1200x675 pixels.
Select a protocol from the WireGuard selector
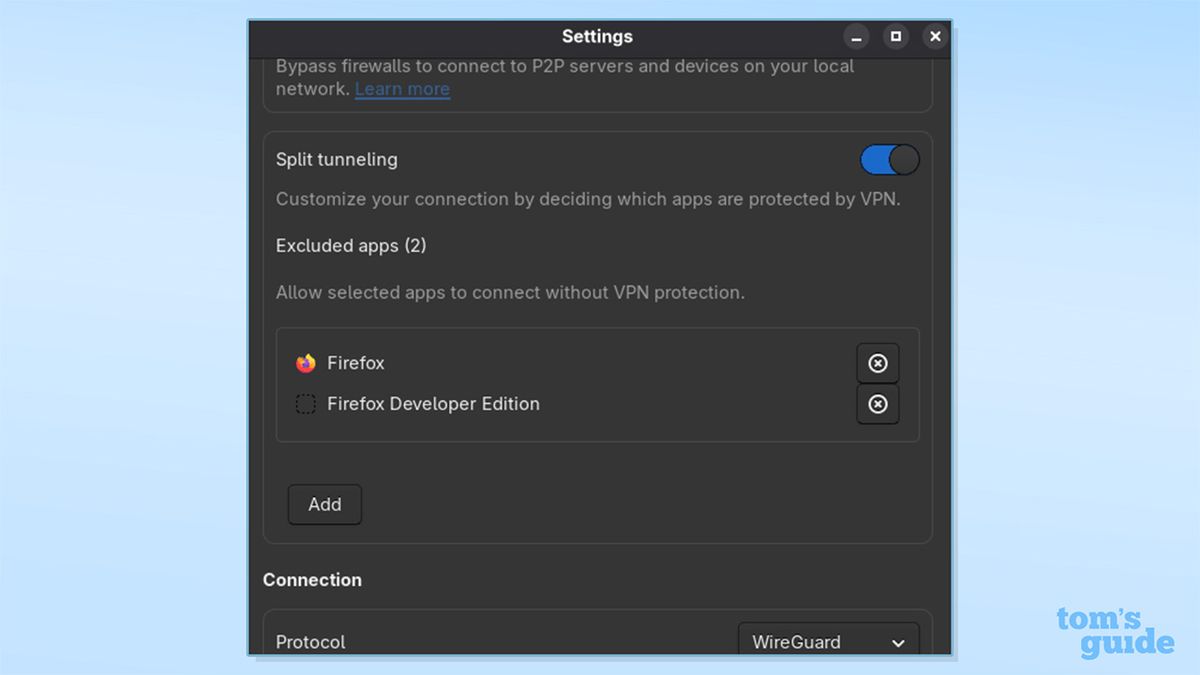[x=828, y=642]
